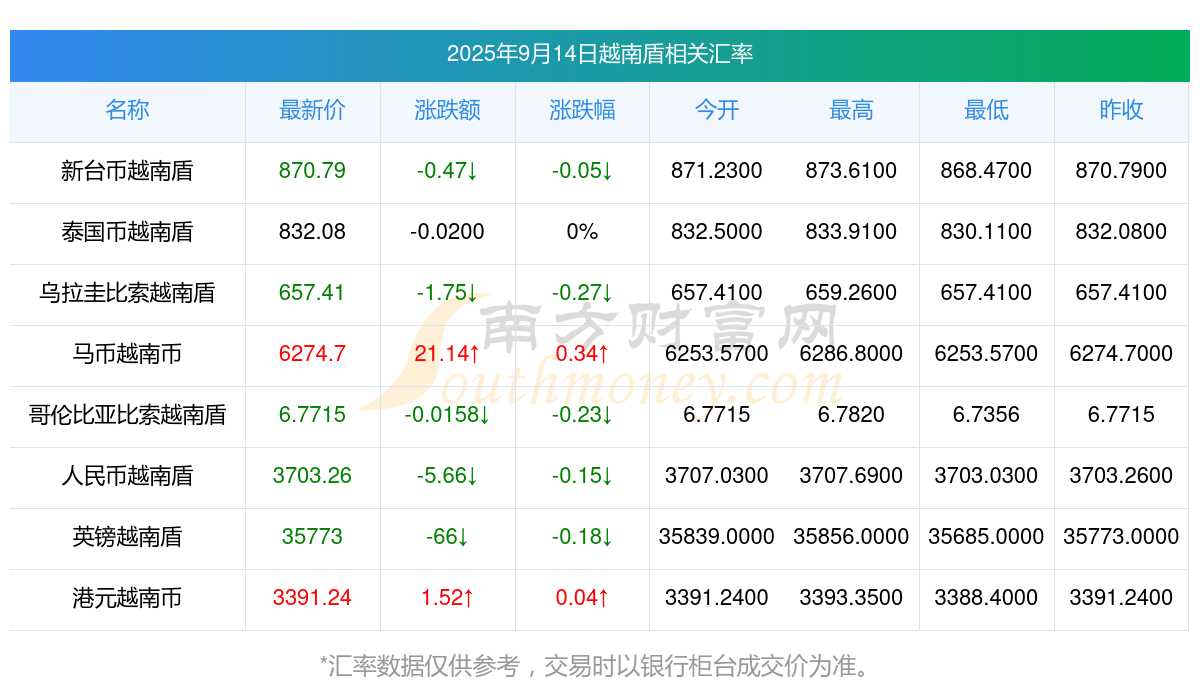Select the 最新价 column header
The image size is (1200, 698).
pos(312,110)
